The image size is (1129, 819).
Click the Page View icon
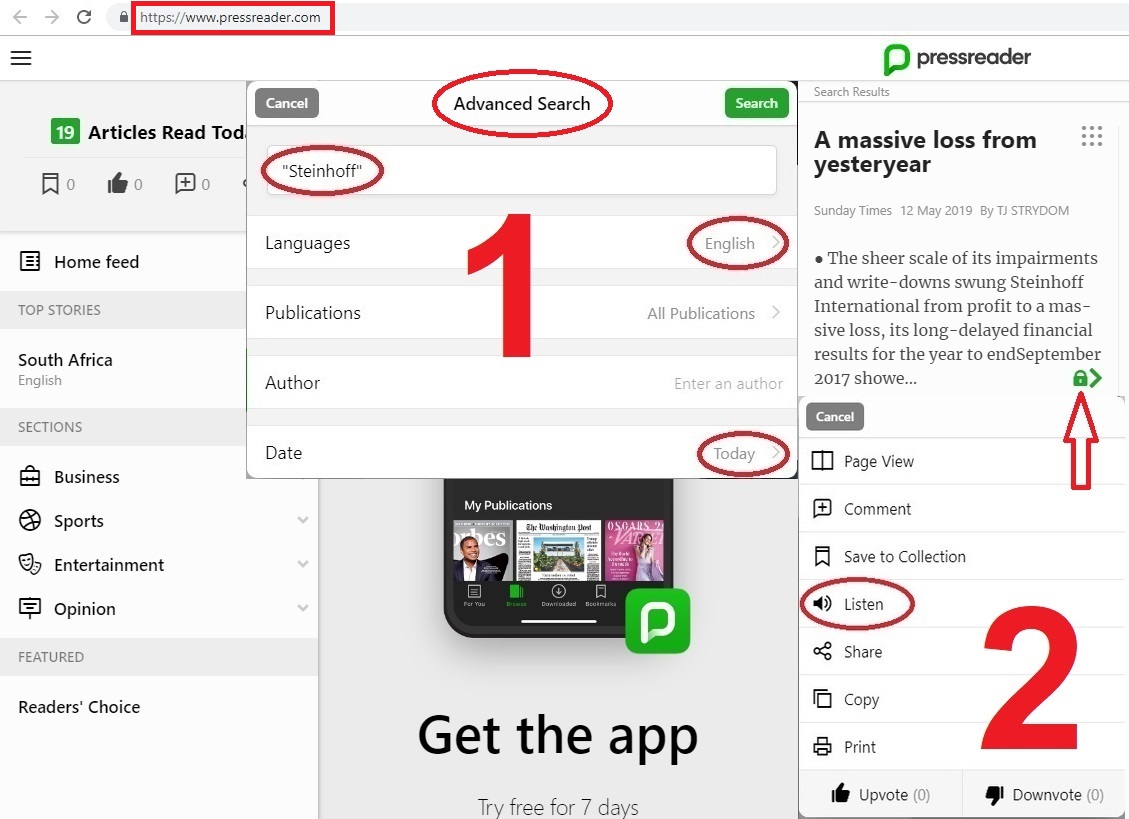pos(822,461)
